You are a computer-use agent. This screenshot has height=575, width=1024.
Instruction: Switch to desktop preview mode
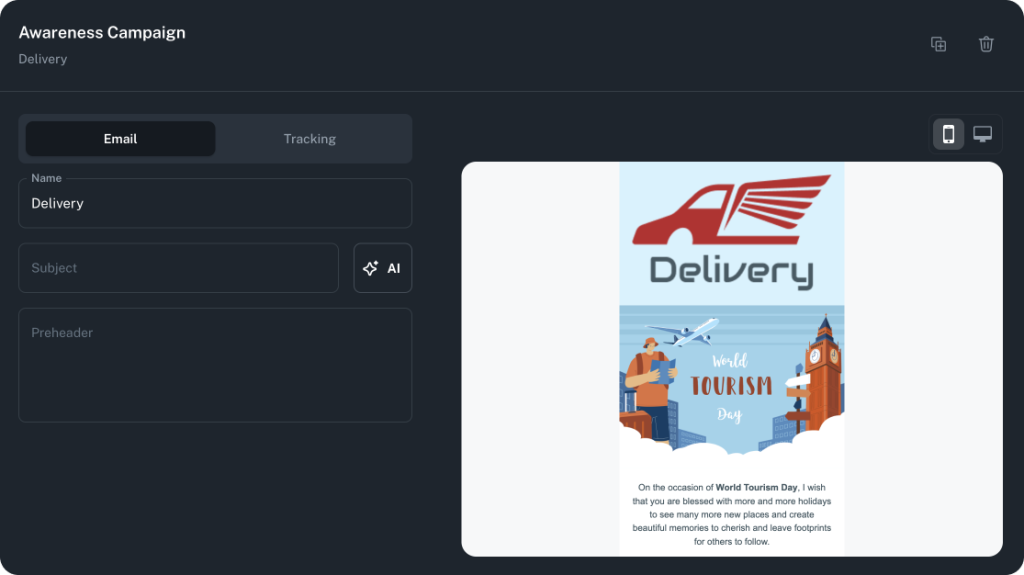pyautogui.click(x=983, y=134)
